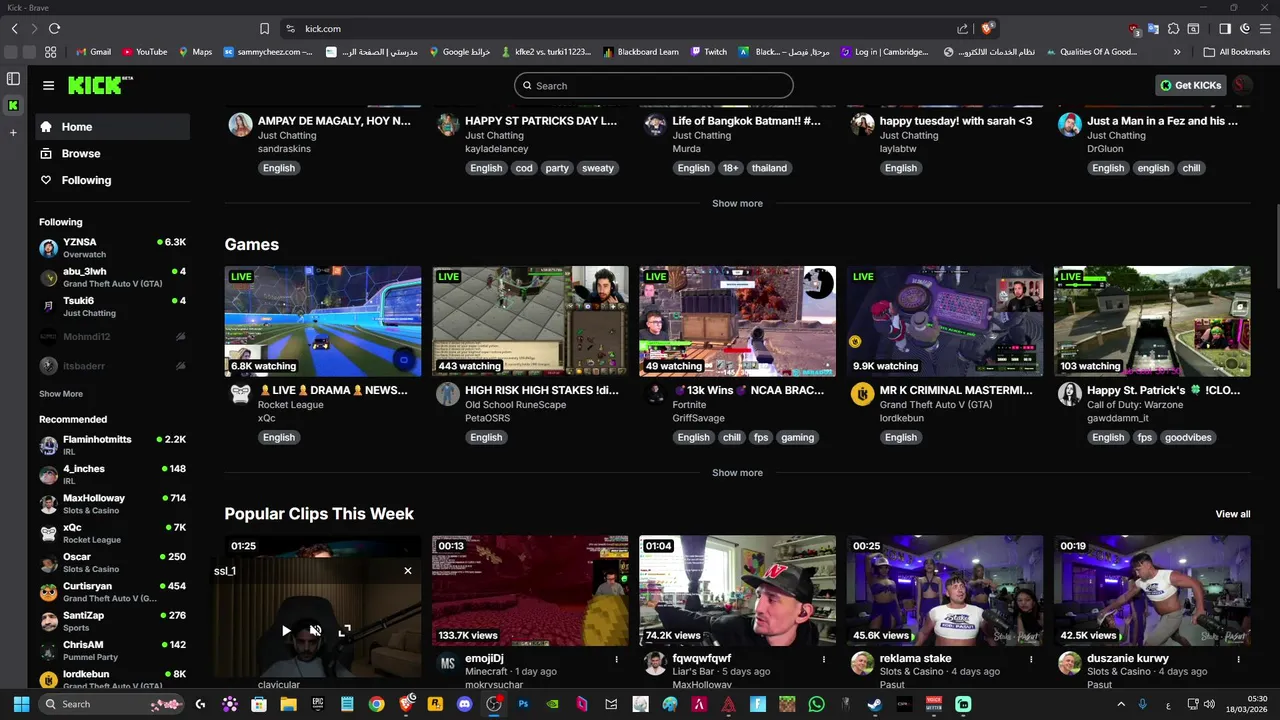Open Flaminhotmitts recommended channel
This screenshot has height=720, width=1280.
112,445
